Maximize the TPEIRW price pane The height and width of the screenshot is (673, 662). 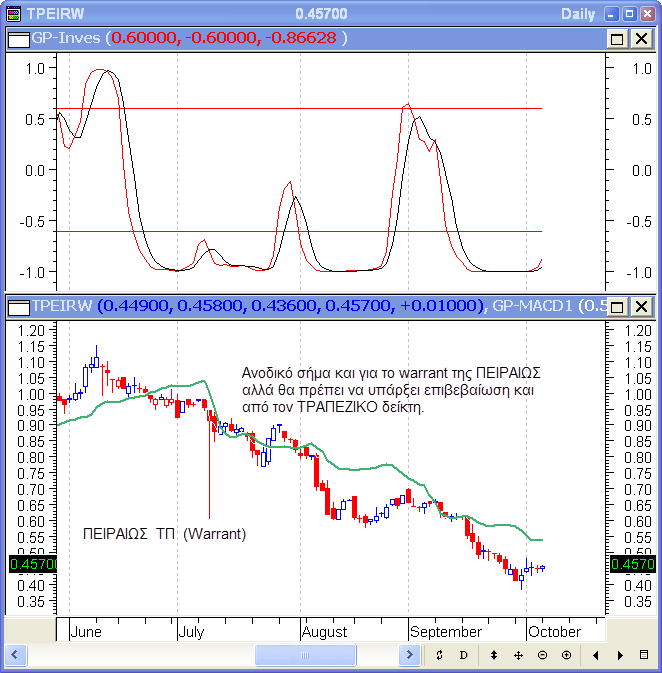pyautogui.click(x=617, y=306)
